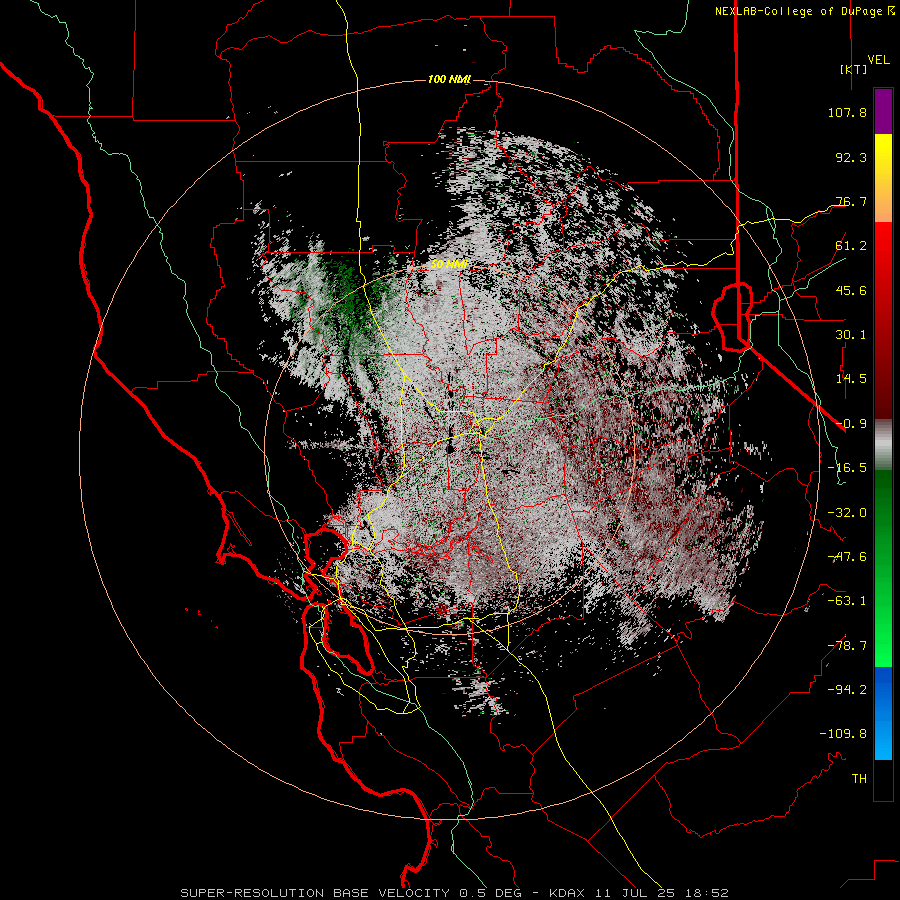Click the Super-Resolution Base Velocity caption

[x=454, y=893]
